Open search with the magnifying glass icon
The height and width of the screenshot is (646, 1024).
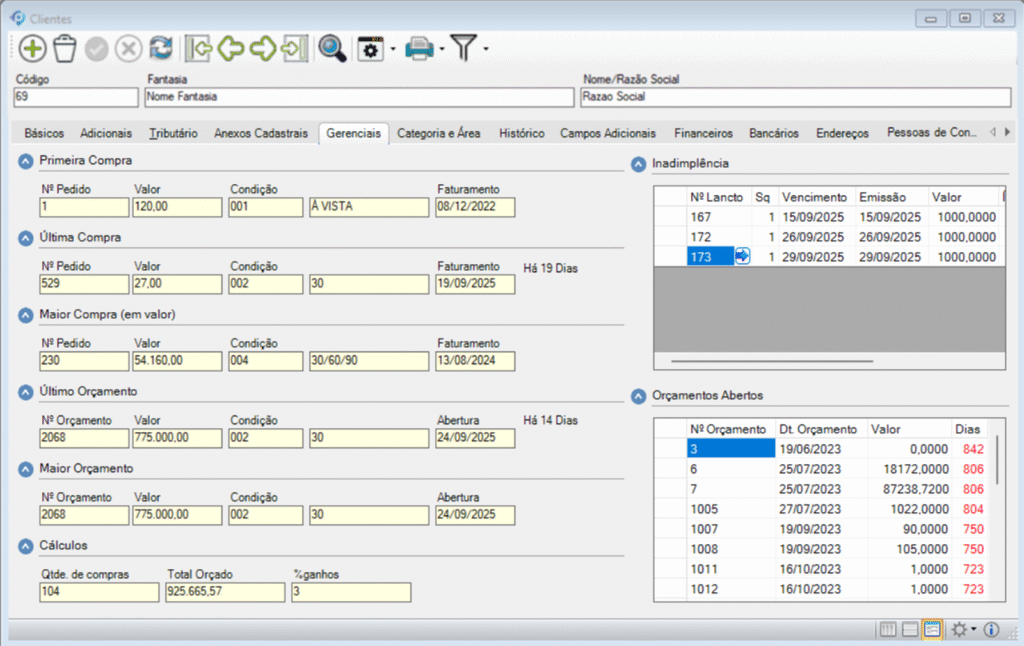(331, 48)
